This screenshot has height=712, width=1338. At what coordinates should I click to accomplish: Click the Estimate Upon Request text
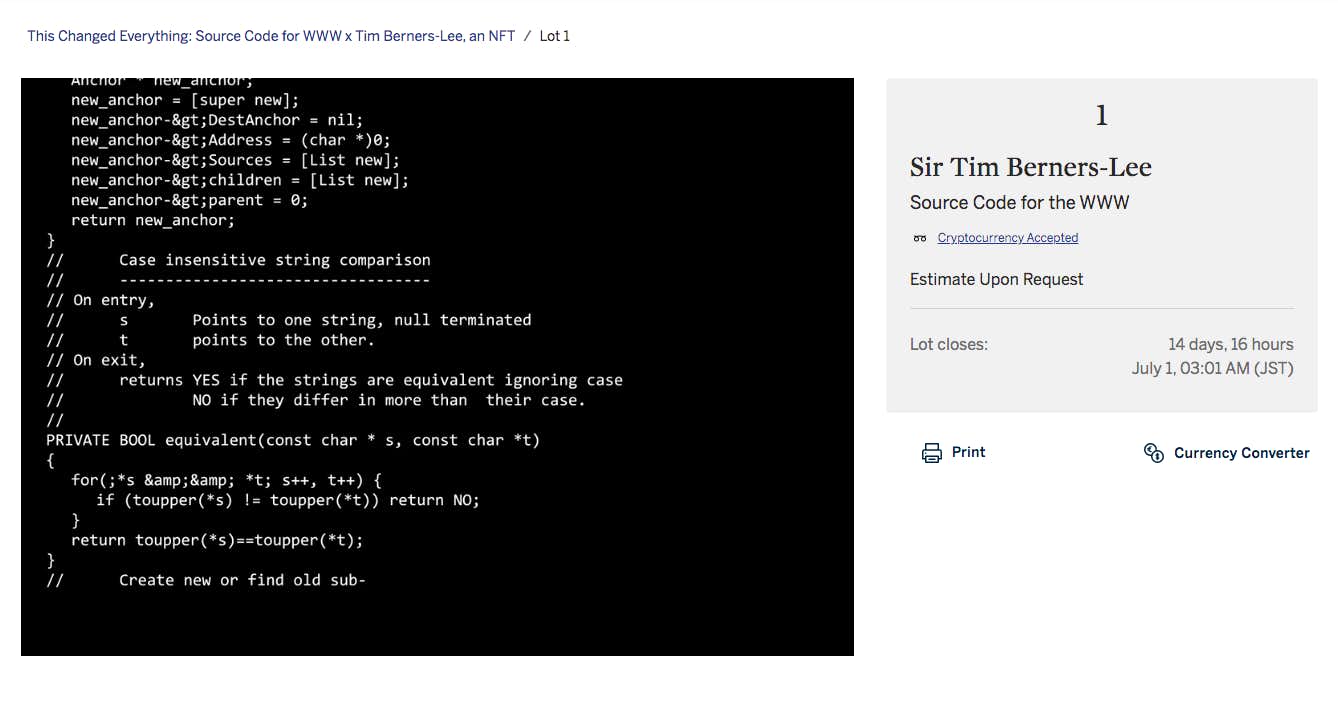pyautogui.click(x=996, y=279)
